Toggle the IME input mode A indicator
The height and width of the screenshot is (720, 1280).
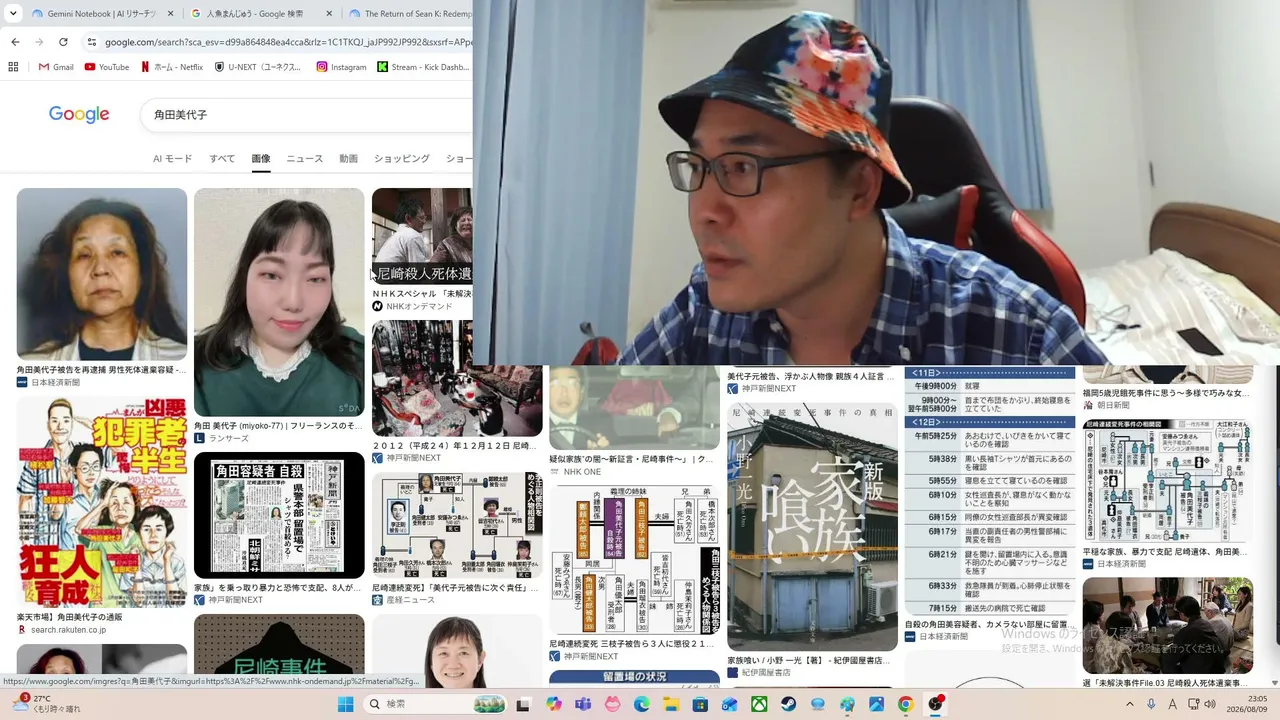(1173, 704)
